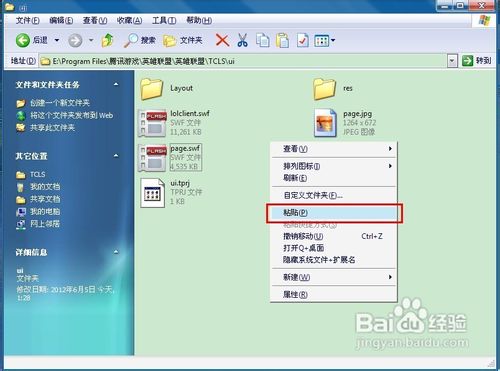
Task: Click the Copy toolbar icon
Action: point(262,40)
